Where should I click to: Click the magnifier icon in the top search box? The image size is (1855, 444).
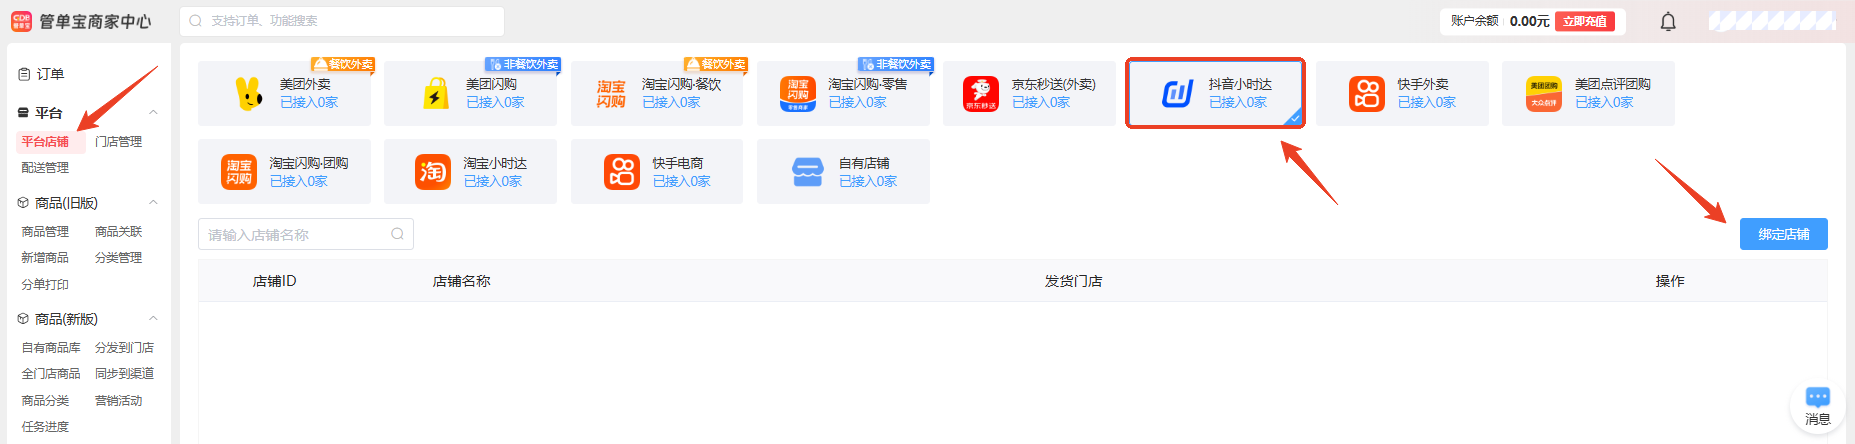[x=195, y=21]
